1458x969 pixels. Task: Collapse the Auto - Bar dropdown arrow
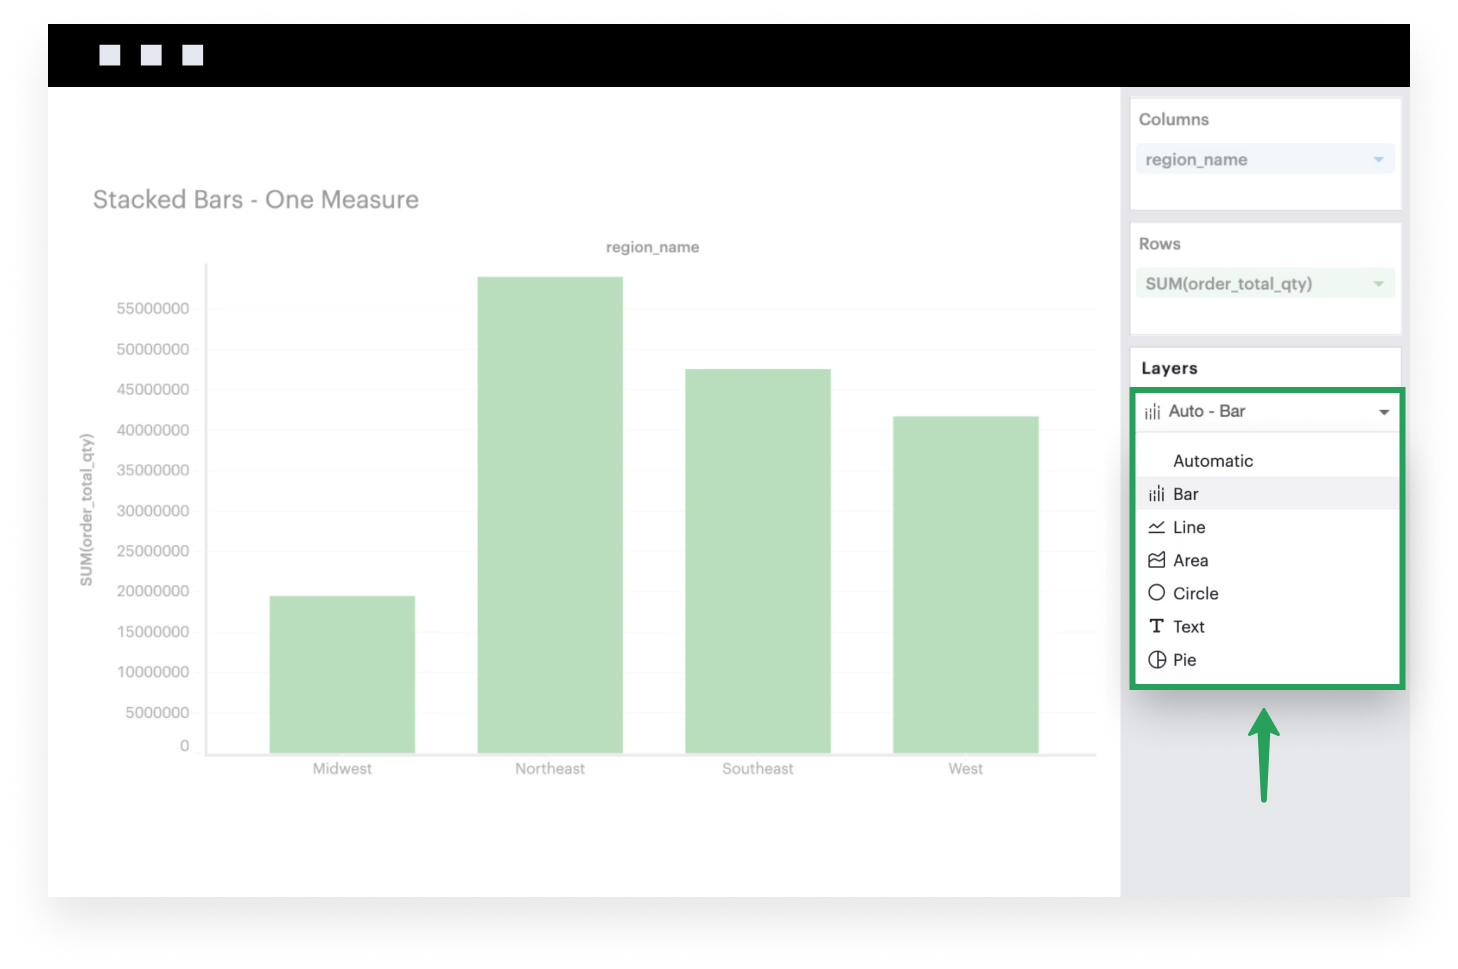pyautogui.click(x=1384, y=412)
